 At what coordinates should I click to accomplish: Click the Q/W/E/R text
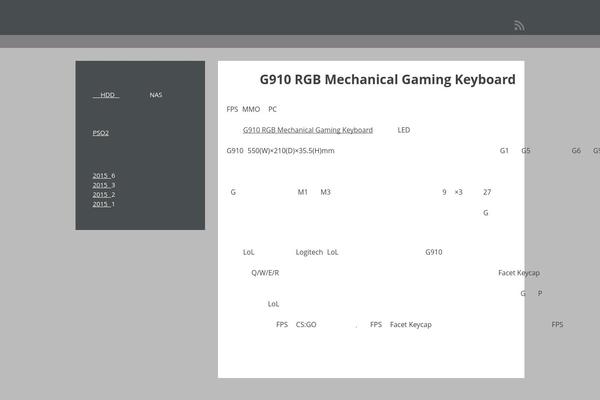[x=265, y=273]
